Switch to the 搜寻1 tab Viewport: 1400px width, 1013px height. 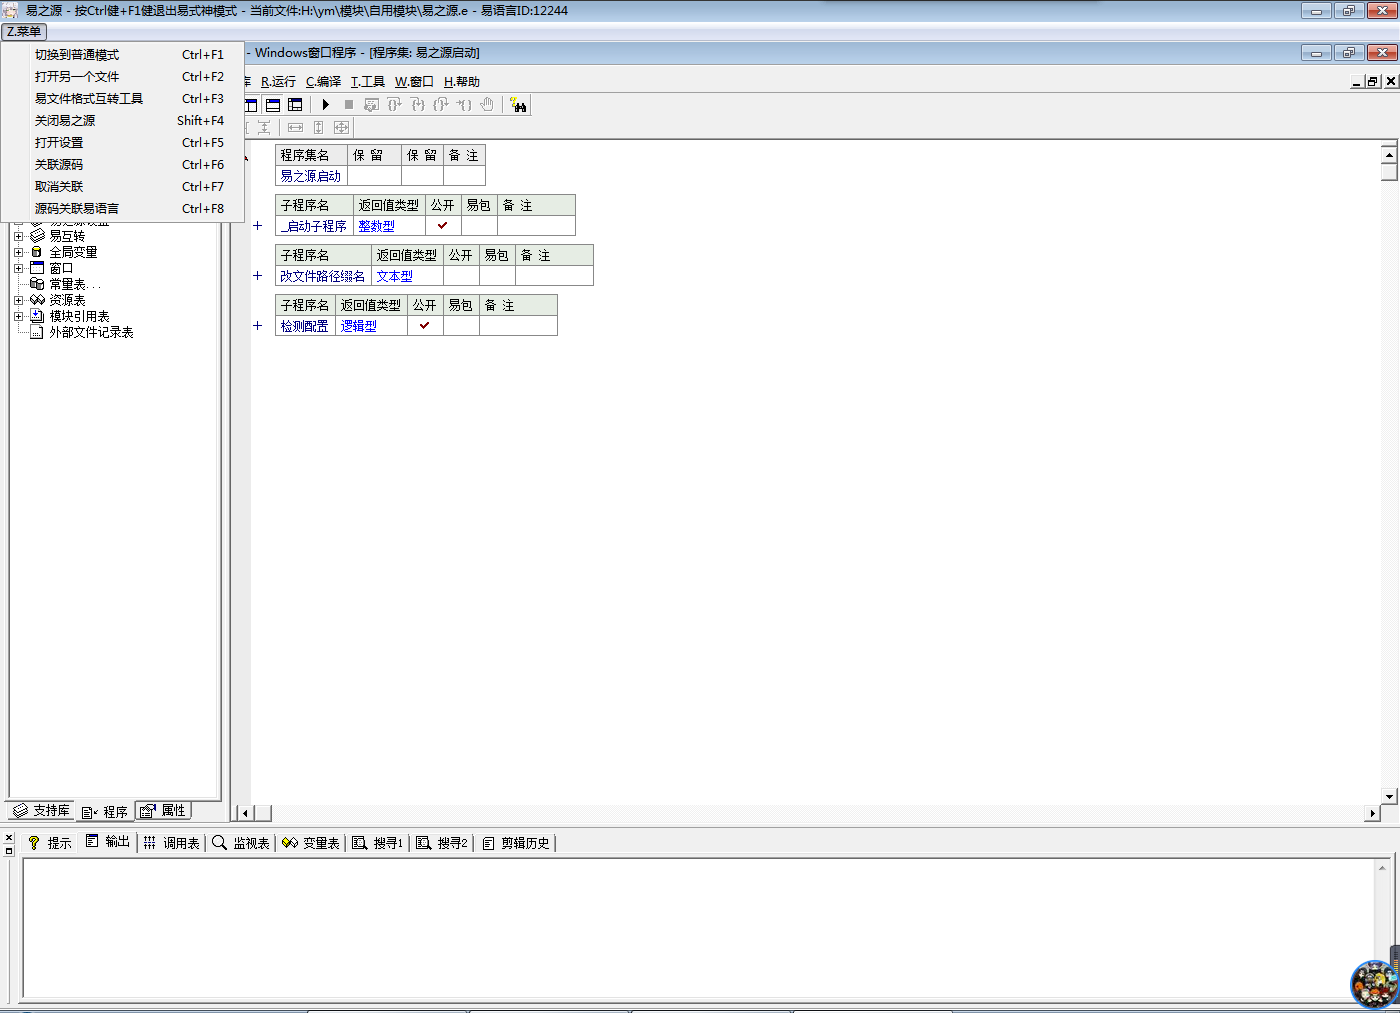(377, 843)
